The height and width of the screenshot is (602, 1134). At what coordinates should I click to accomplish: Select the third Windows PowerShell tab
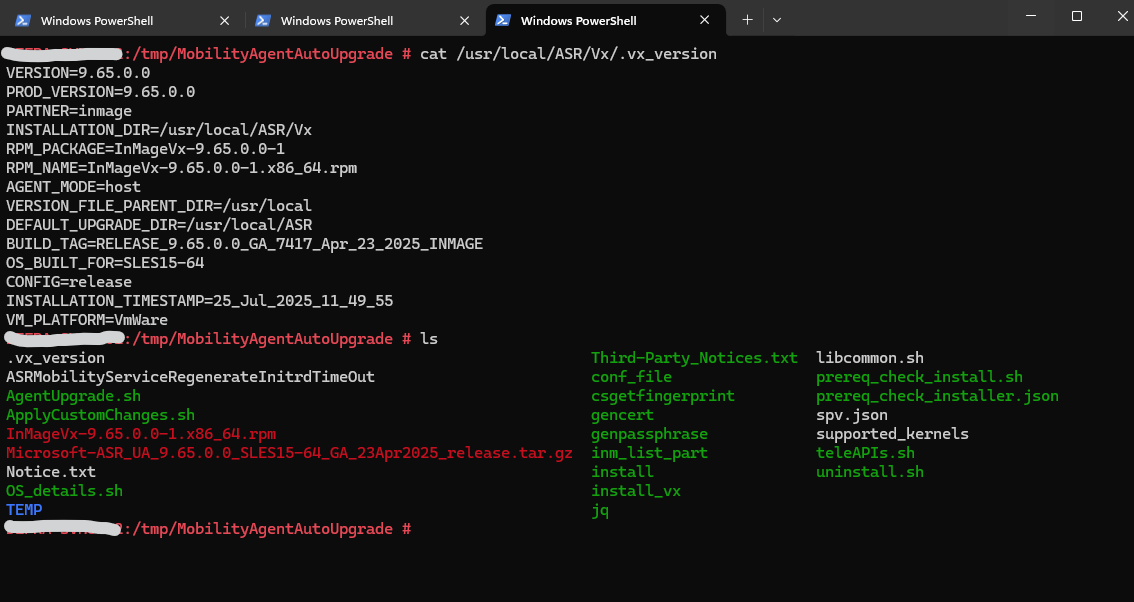point(605,20)
